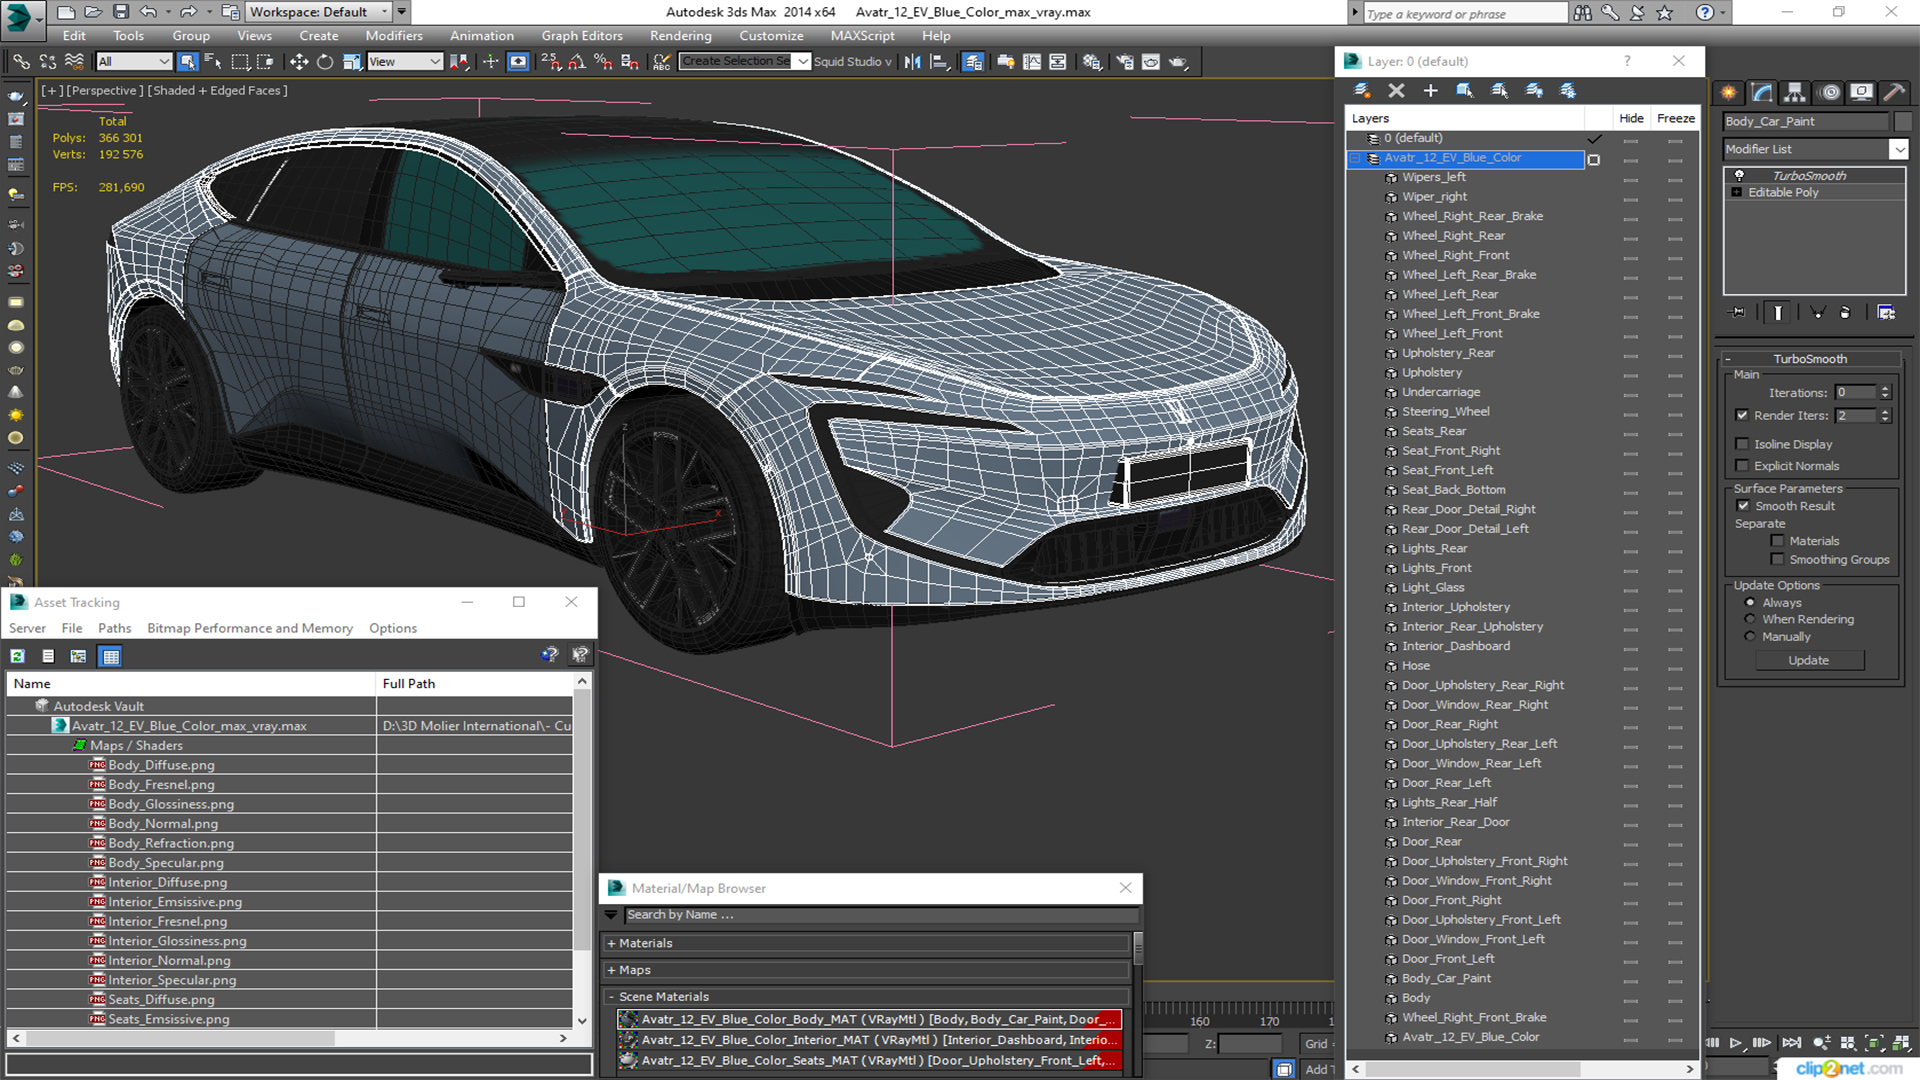Screen dimensions: 1920x1080
Task: Open Create Selection Set dropdown
Action: 802,62
